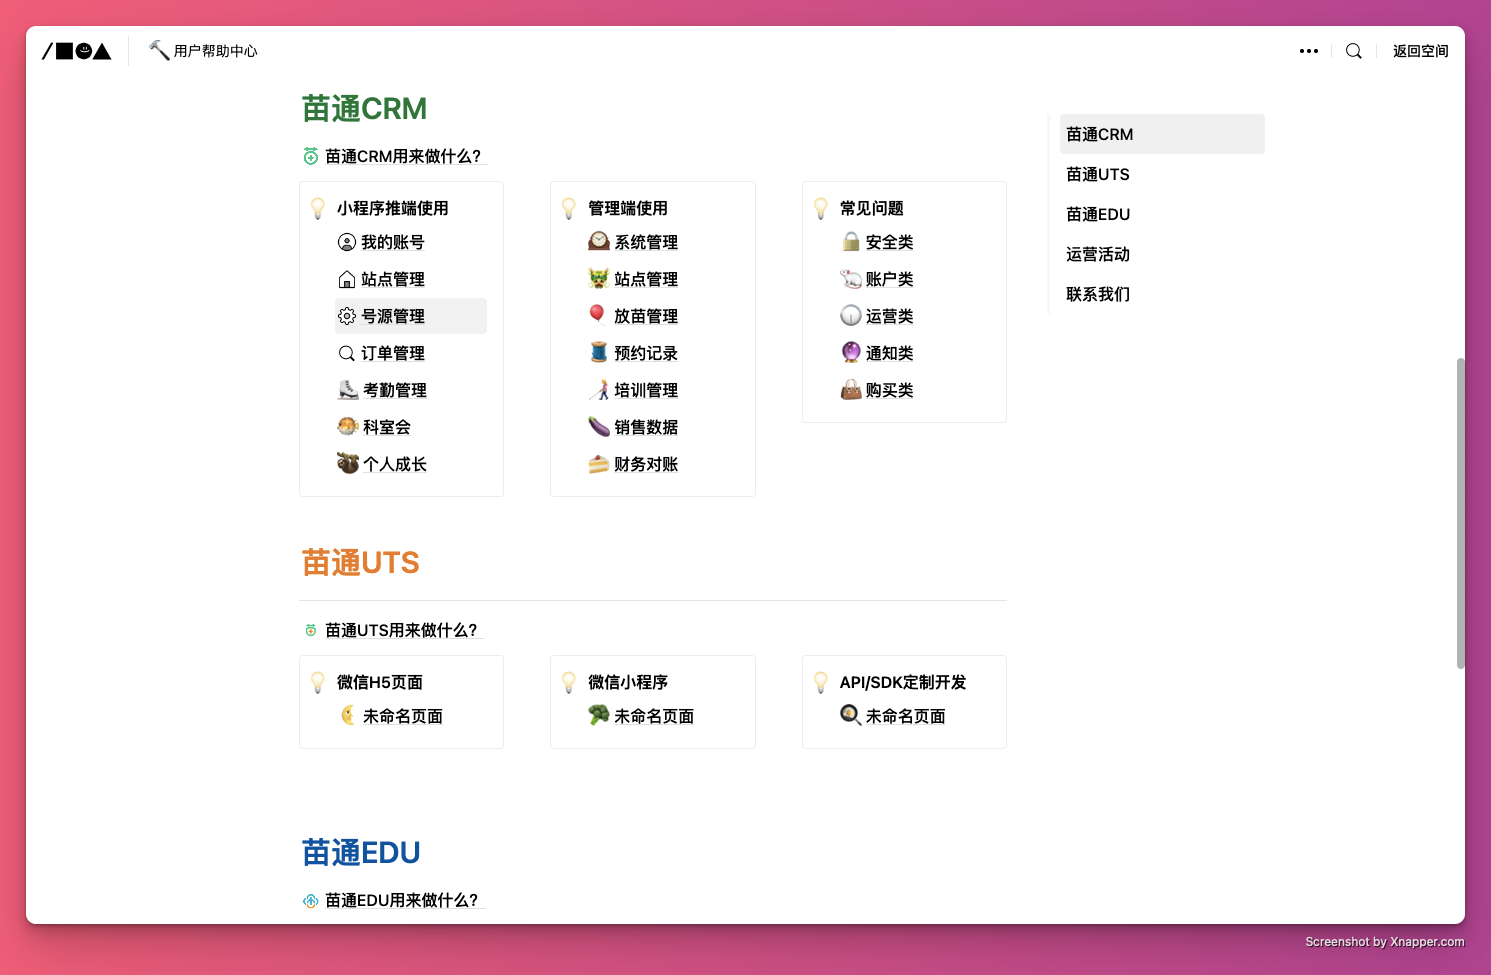Jump to 苗通EDU in the outline
This screenshot has height=975, width=1491.
(1162, 214)
